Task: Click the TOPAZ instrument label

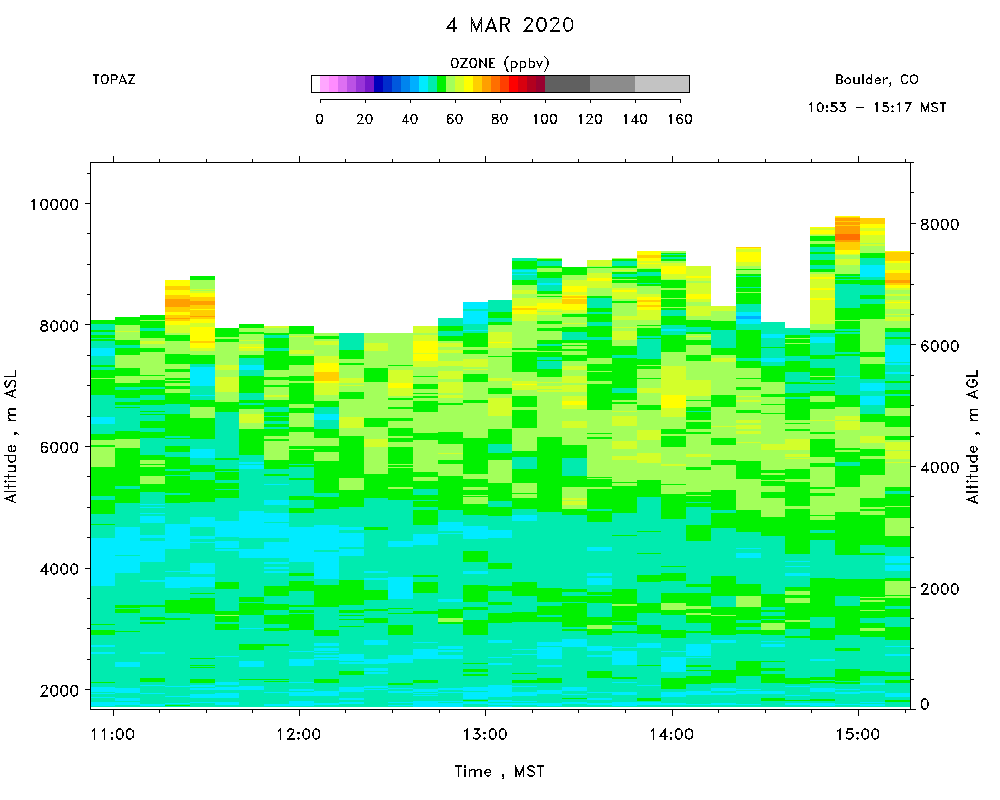Action: pyautogui.click(x=114, y=79)
